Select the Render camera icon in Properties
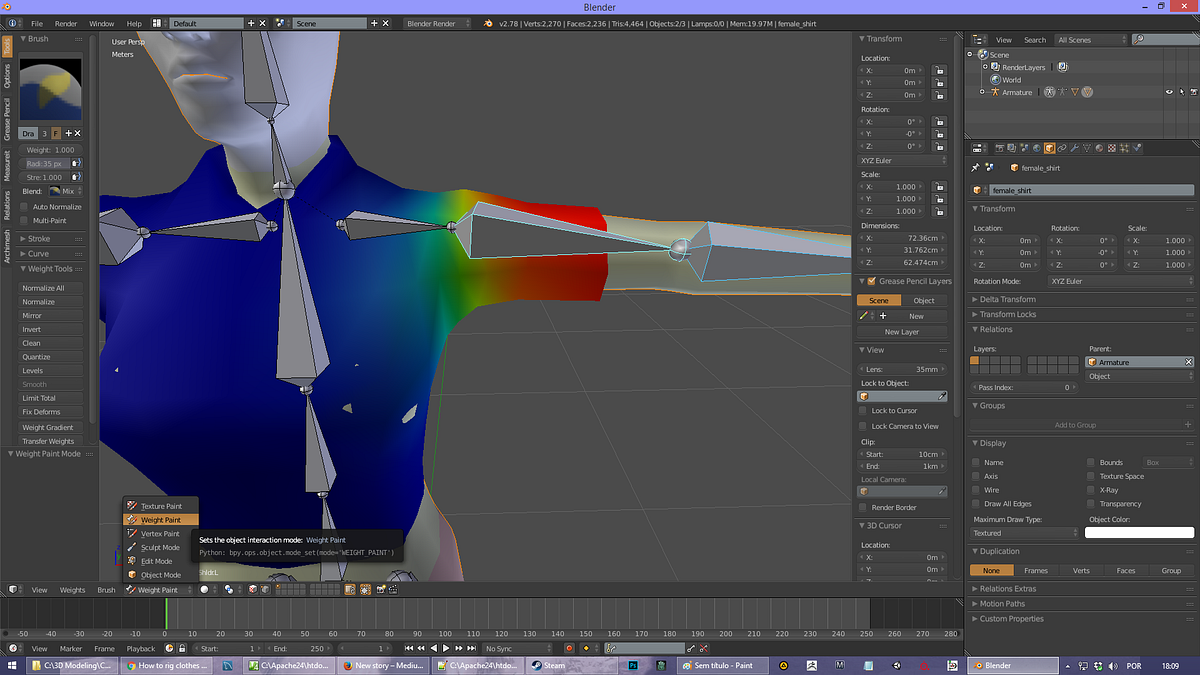 tap(1000, 147)
